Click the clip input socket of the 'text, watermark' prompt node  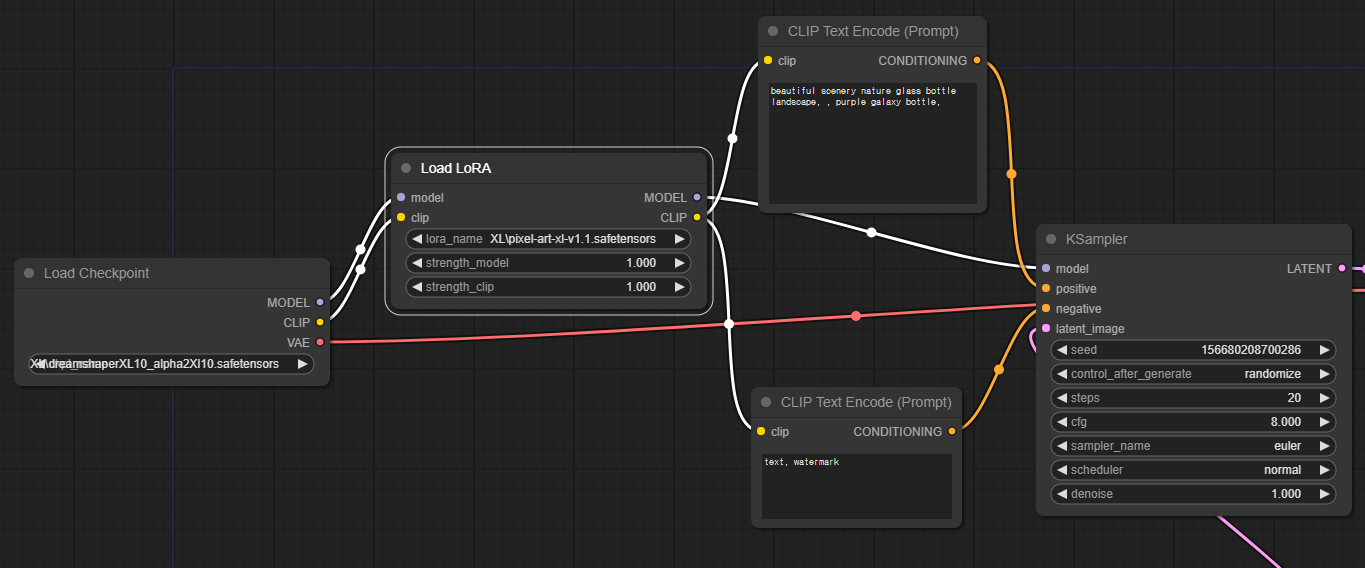pos(761,432)
